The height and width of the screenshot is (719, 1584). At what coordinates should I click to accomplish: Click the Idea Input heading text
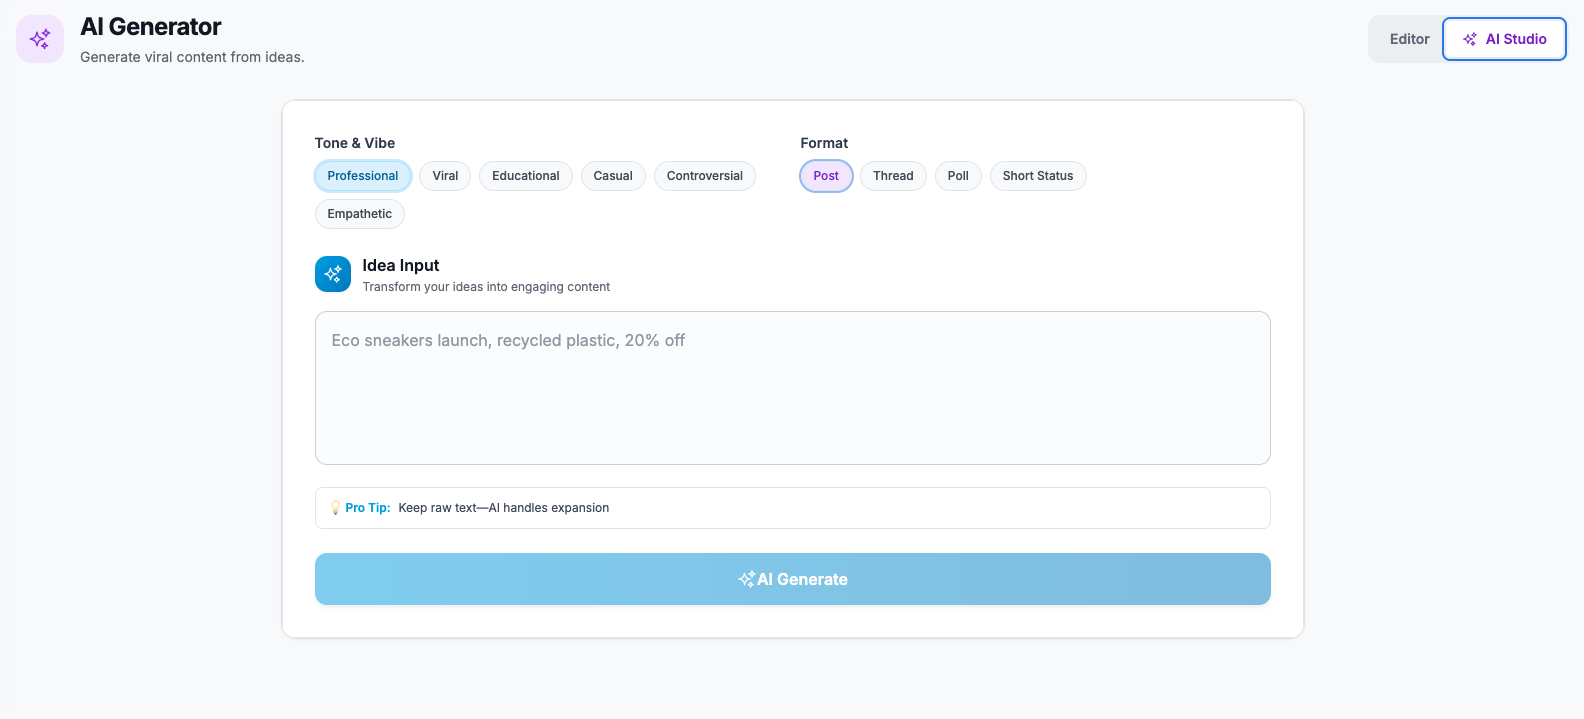[x=400, y=265]
